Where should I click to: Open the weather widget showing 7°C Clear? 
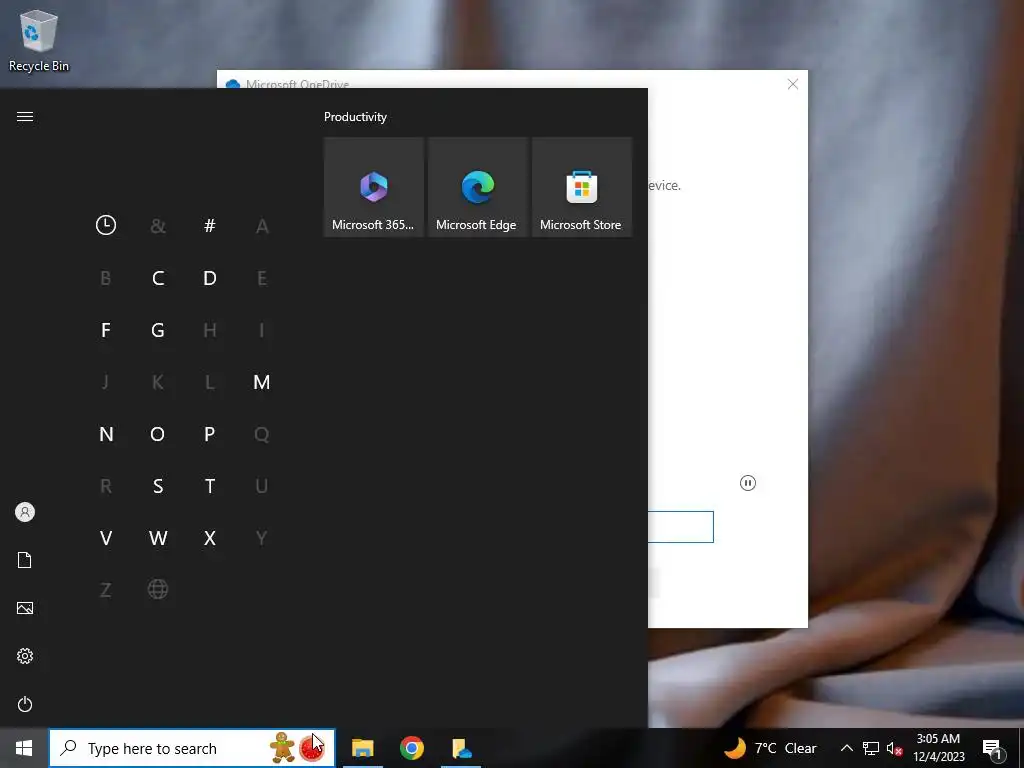pyautogui.click(x=771, y=748)
